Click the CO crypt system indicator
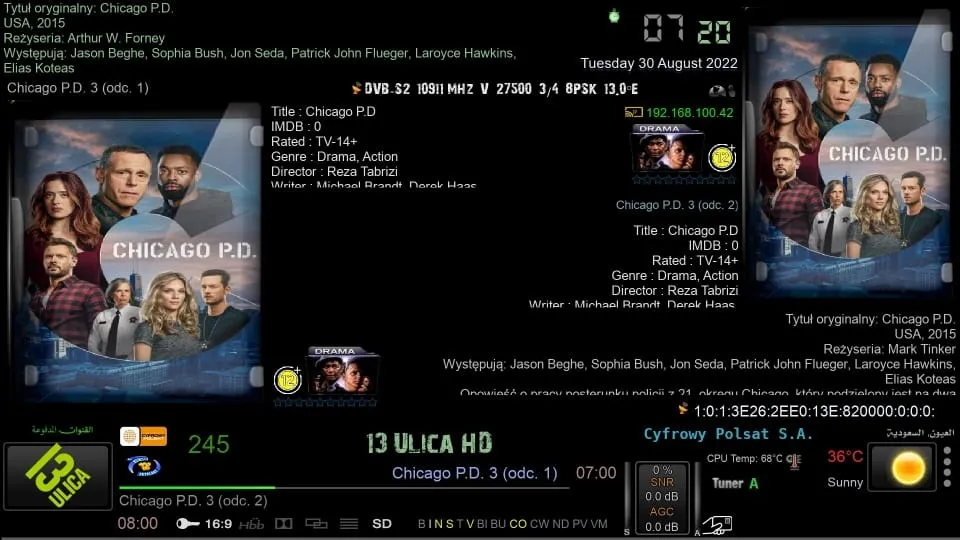Viewport: 960px width, 540px height. point(518,524)
